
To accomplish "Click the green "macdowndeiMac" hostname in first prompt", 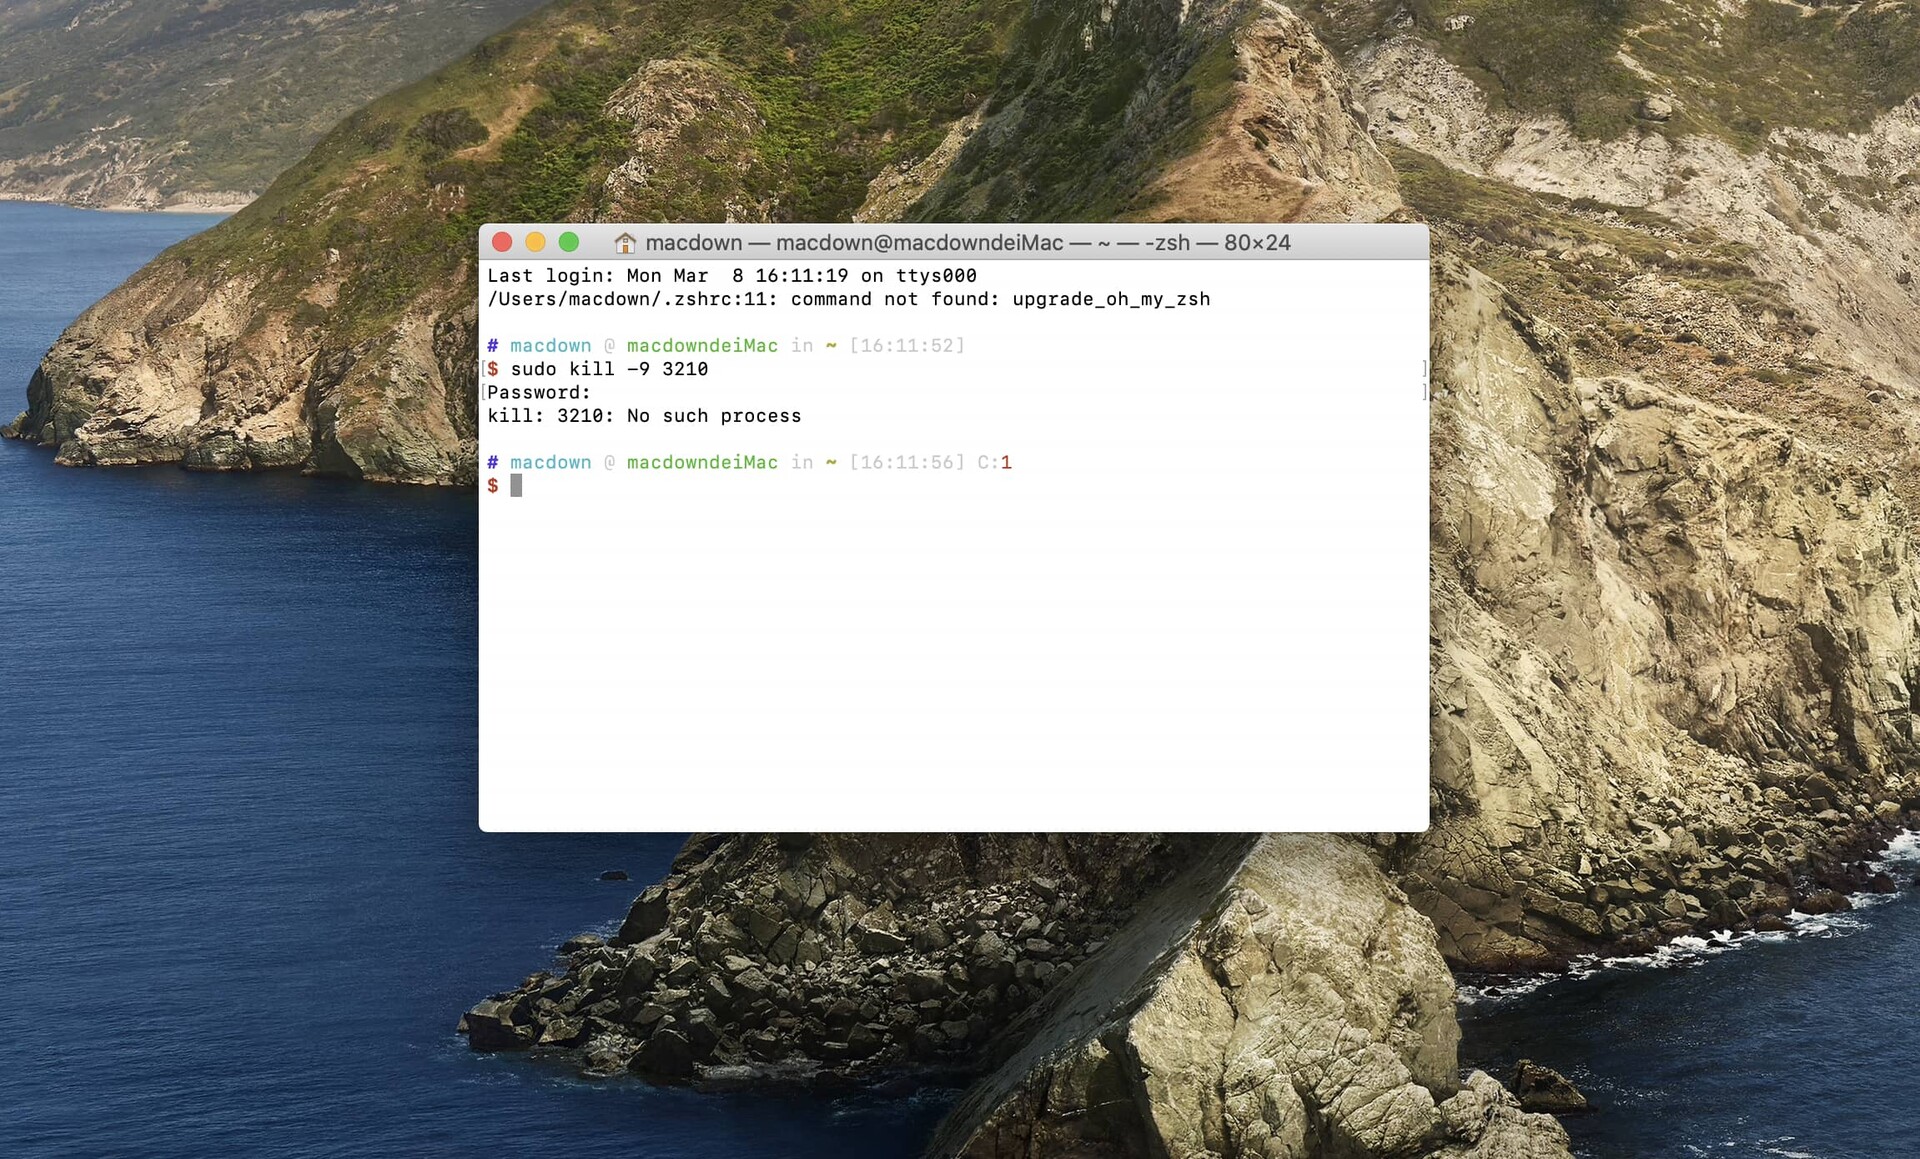I will (x=701, y=346).
